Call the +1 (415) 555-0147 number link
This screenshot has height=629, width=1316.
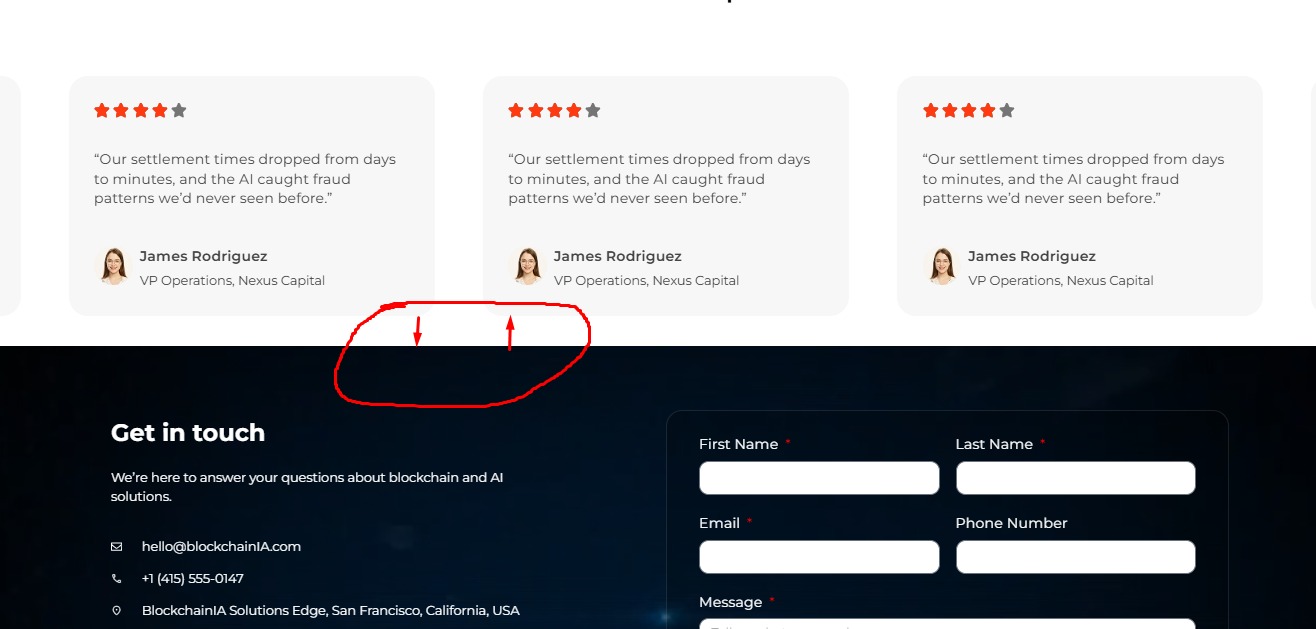pyautogui.click(x=193, y=578)
